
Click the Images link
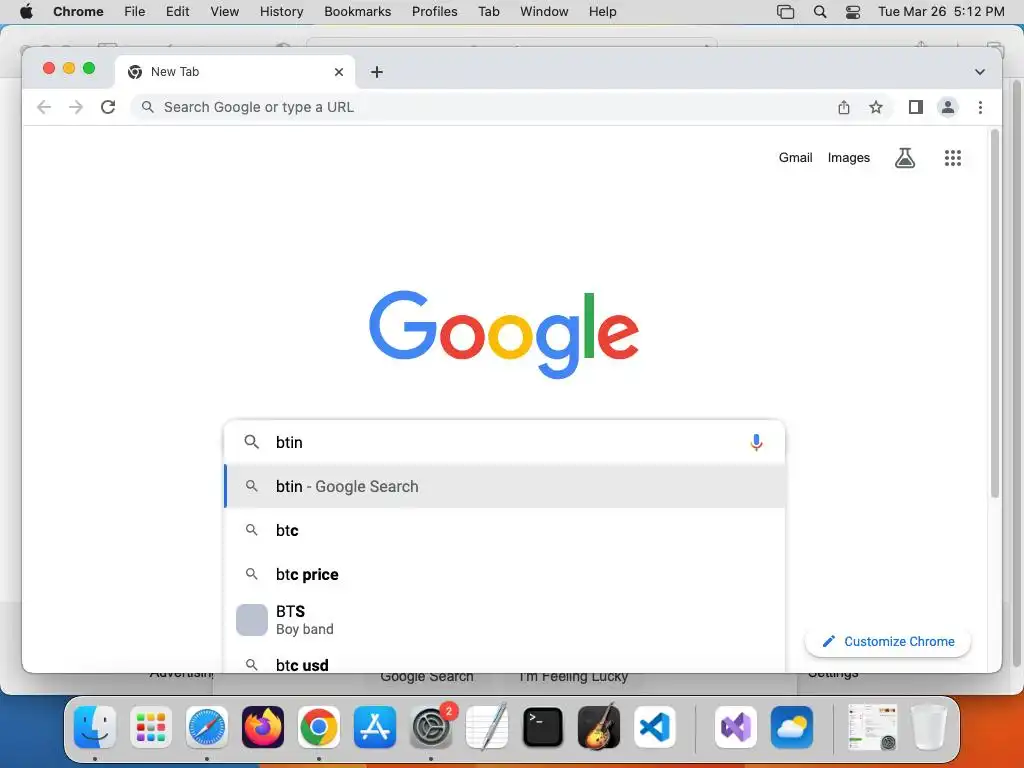click(848, 157)
